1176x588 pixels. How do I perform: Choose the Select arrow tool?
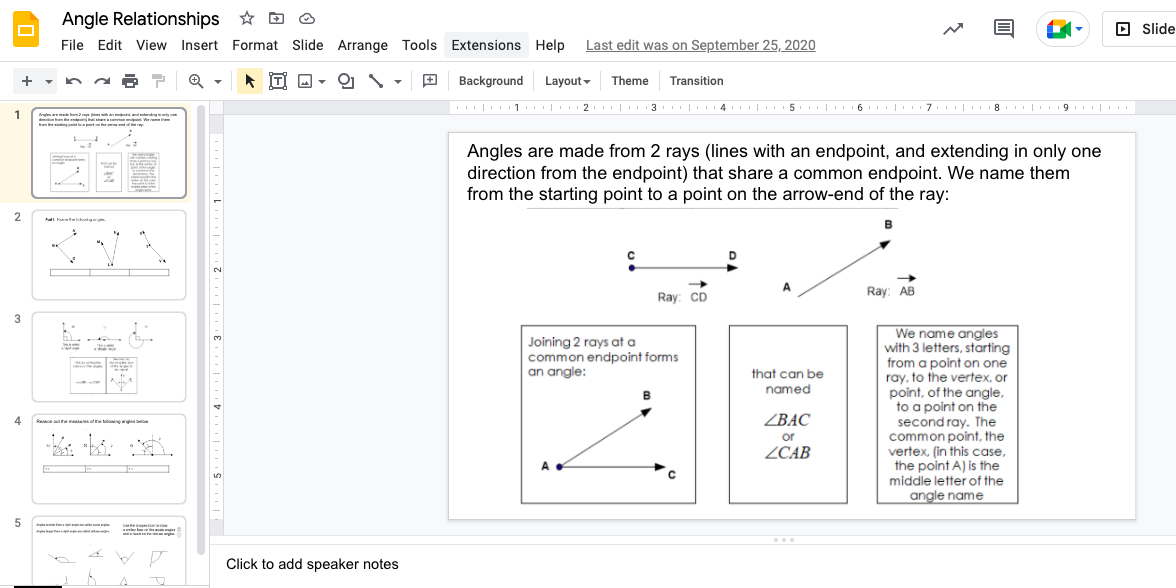(249, 80)
